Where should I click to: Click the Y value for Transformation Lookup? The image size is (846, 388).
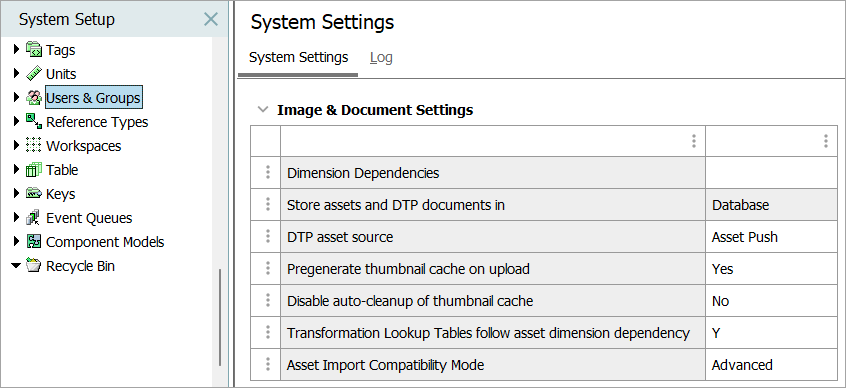coord(772,332)
